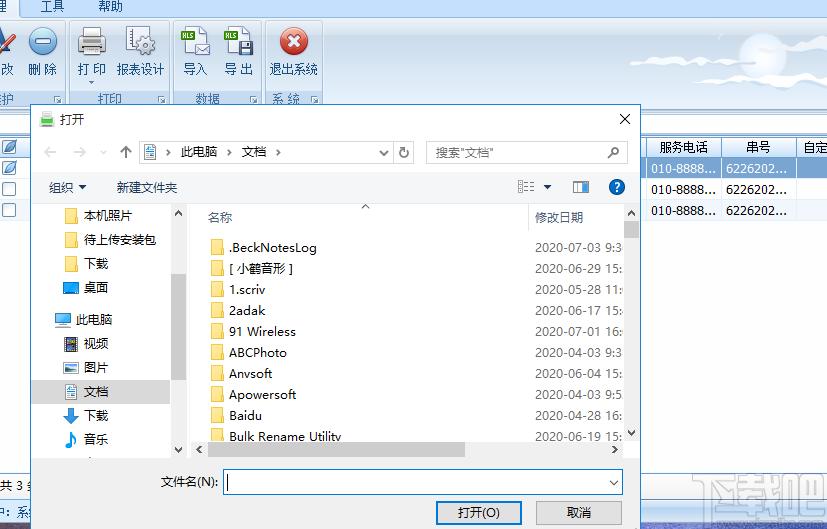Expand the file name combo box dropdown
The width and height of the screenshot is (827, 529).
[x=613, y=482]
